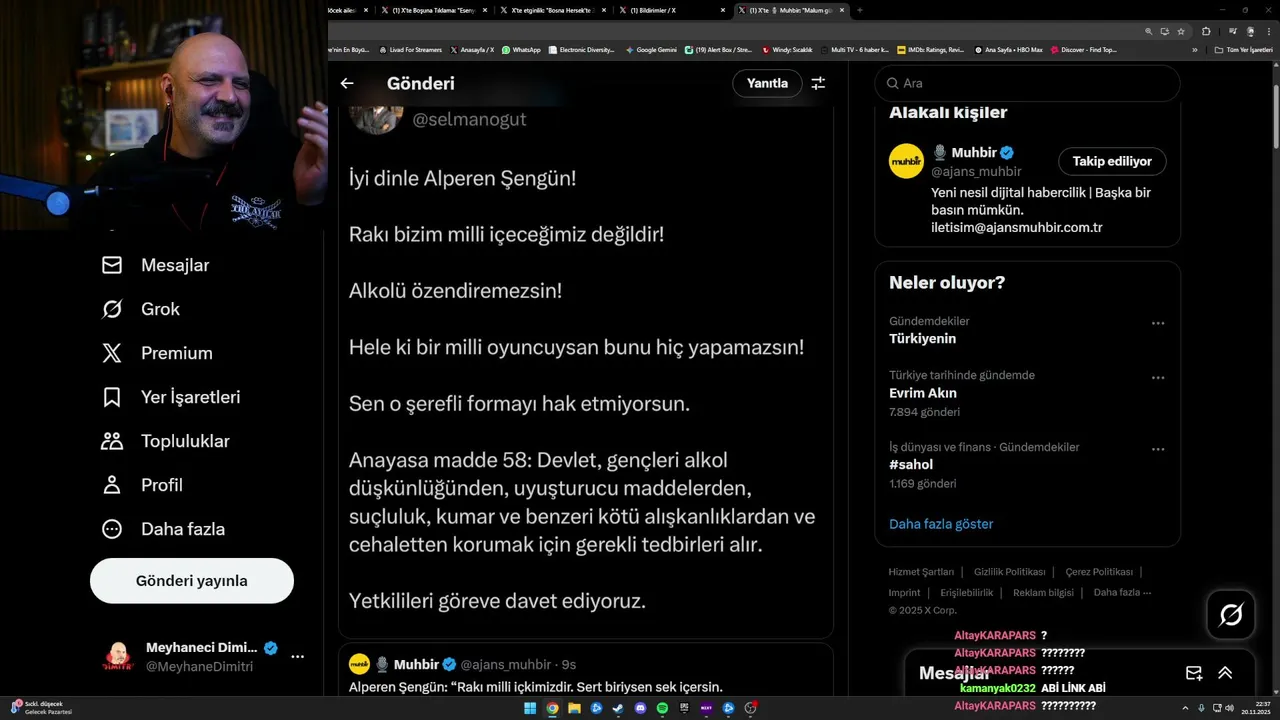Open the Türkiyenin trending topic

point(922,339)
